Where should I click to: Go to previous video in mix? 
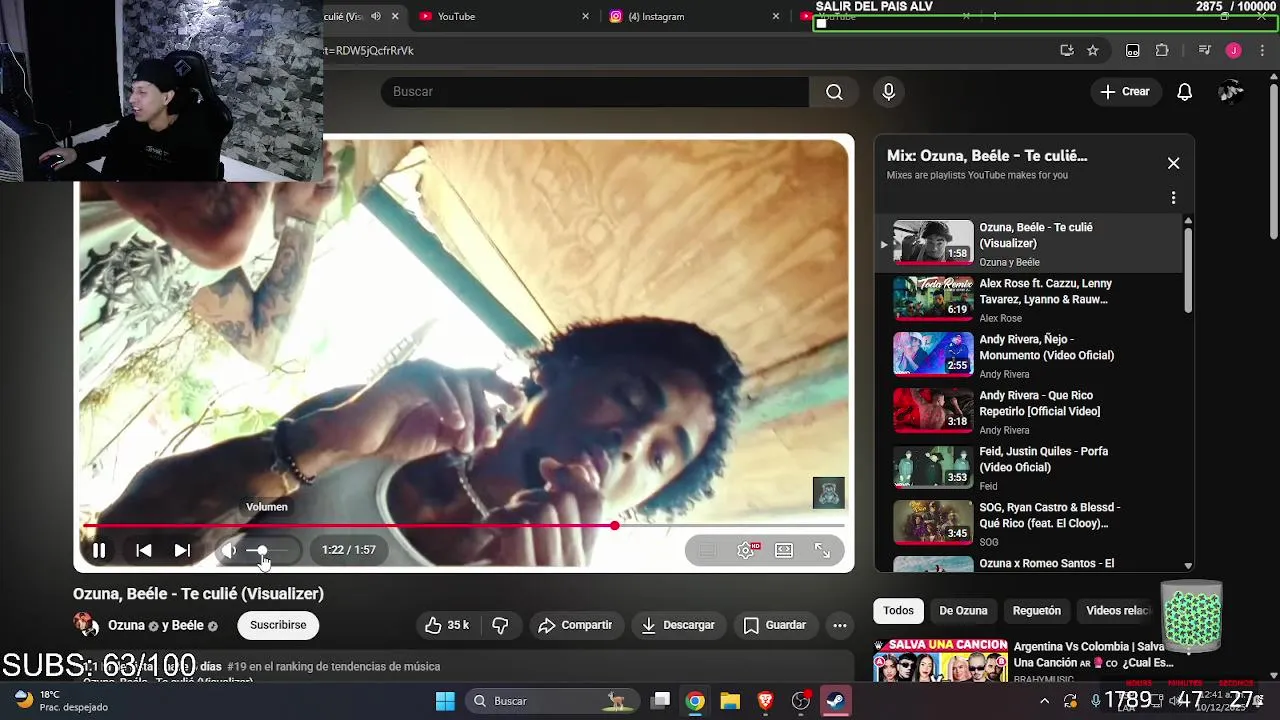[144, 550]
